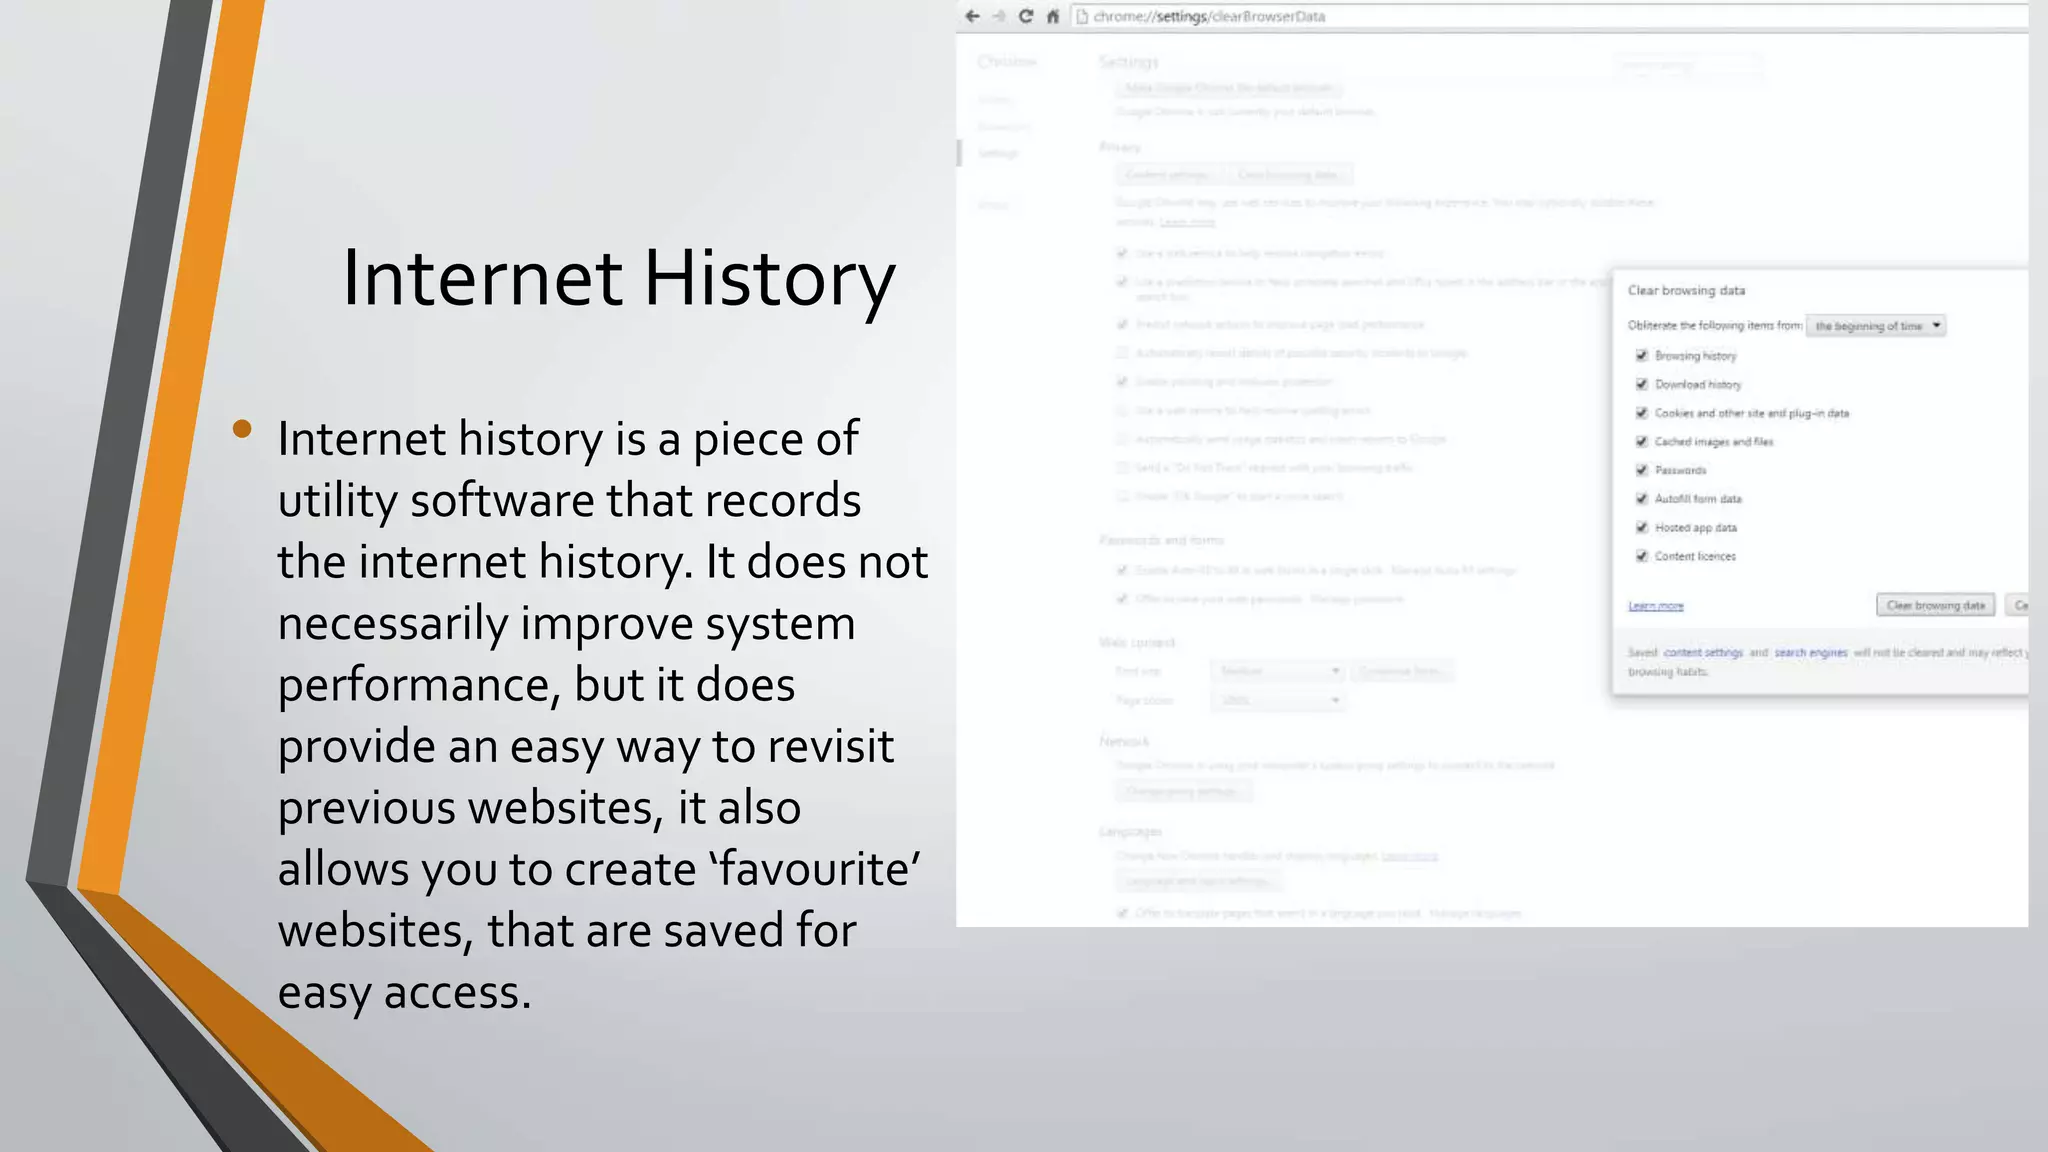Go to the browser home page
Image resolution: width=2048 pixels, height=1152 pixels.
click(x=1053, y=16)
